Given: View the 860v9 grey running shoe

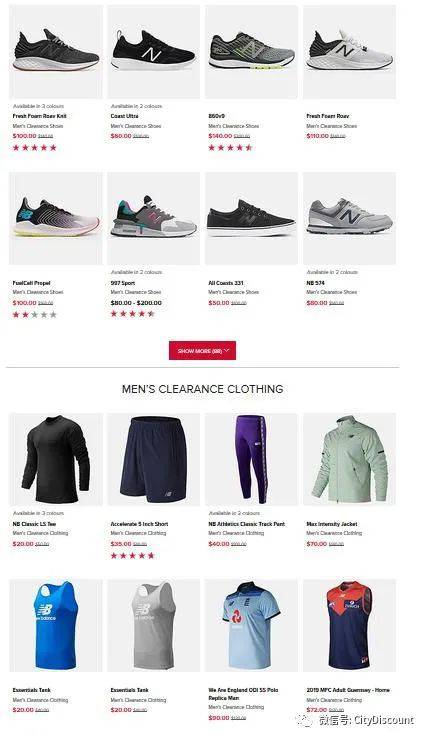Looking at the screenshot, I should [251, 52].
